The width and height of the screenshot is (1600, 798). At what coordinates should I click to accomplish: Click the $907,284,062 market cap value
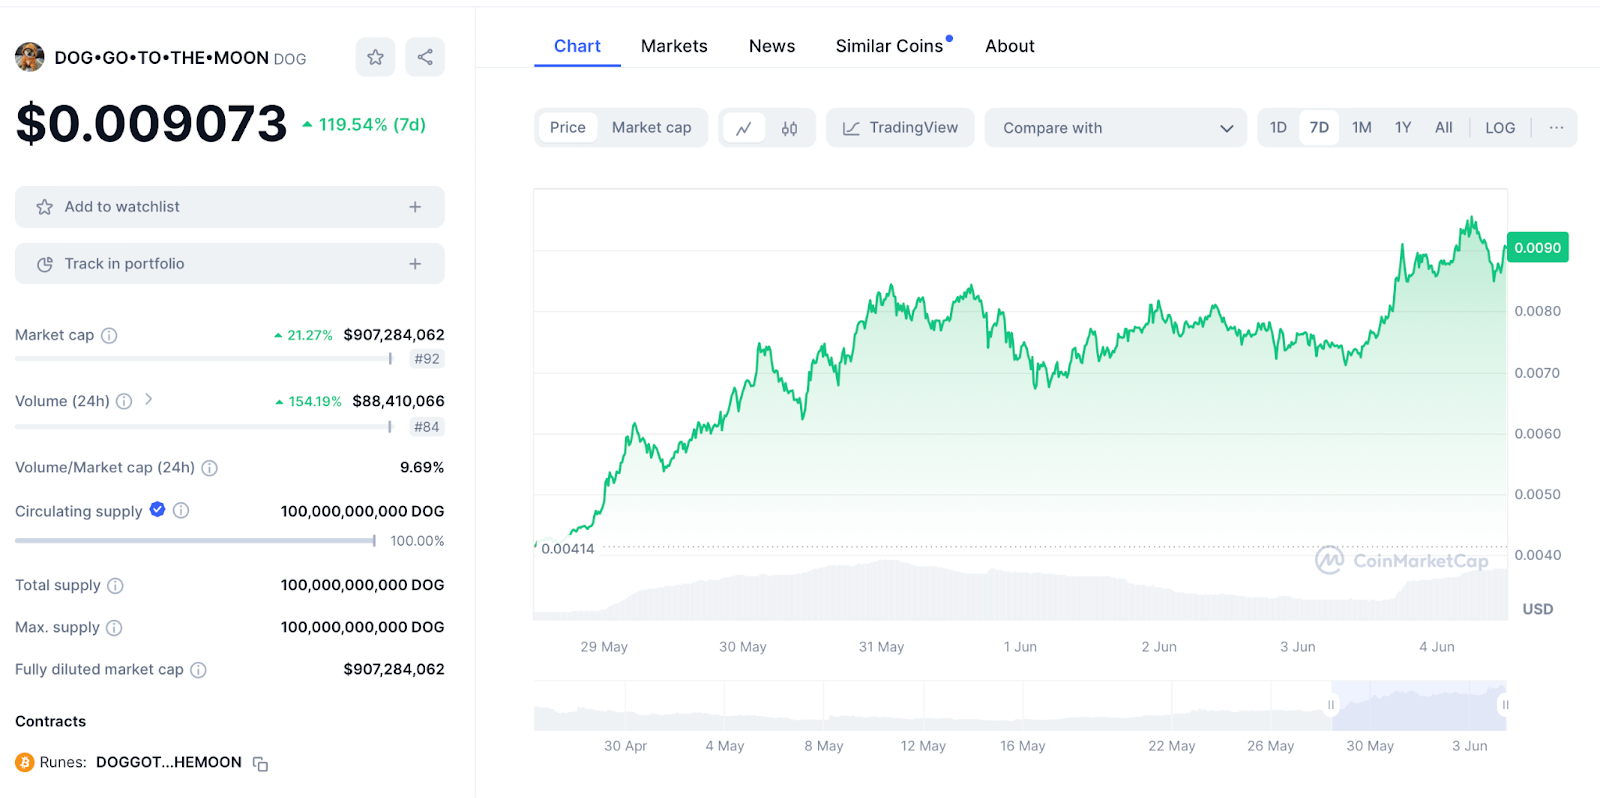click(394, 335)
